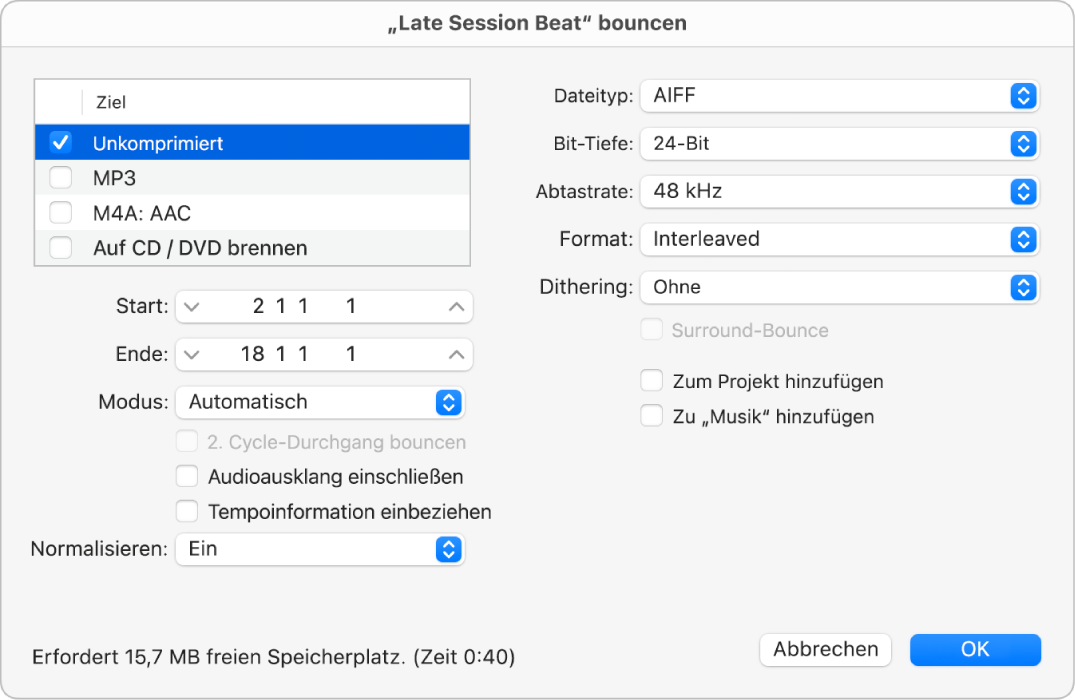Cancel the bounce with Abbrechen
The height and width of the screenshot is (700, 1075).
(x=825, y=649)
